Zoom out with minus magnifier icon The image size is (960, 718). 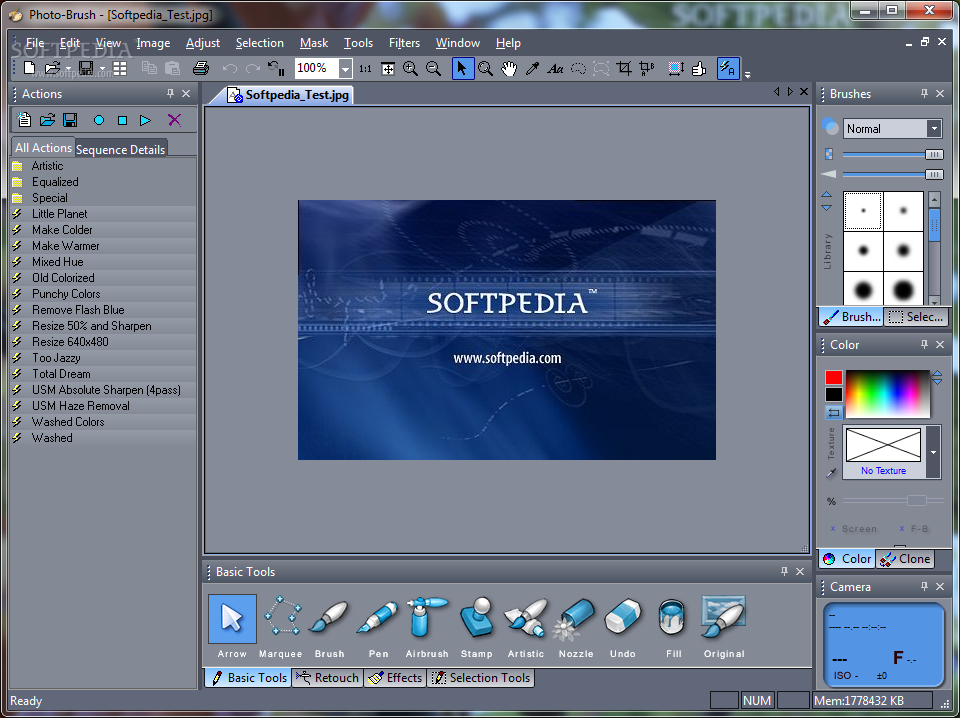pos(433,69)
